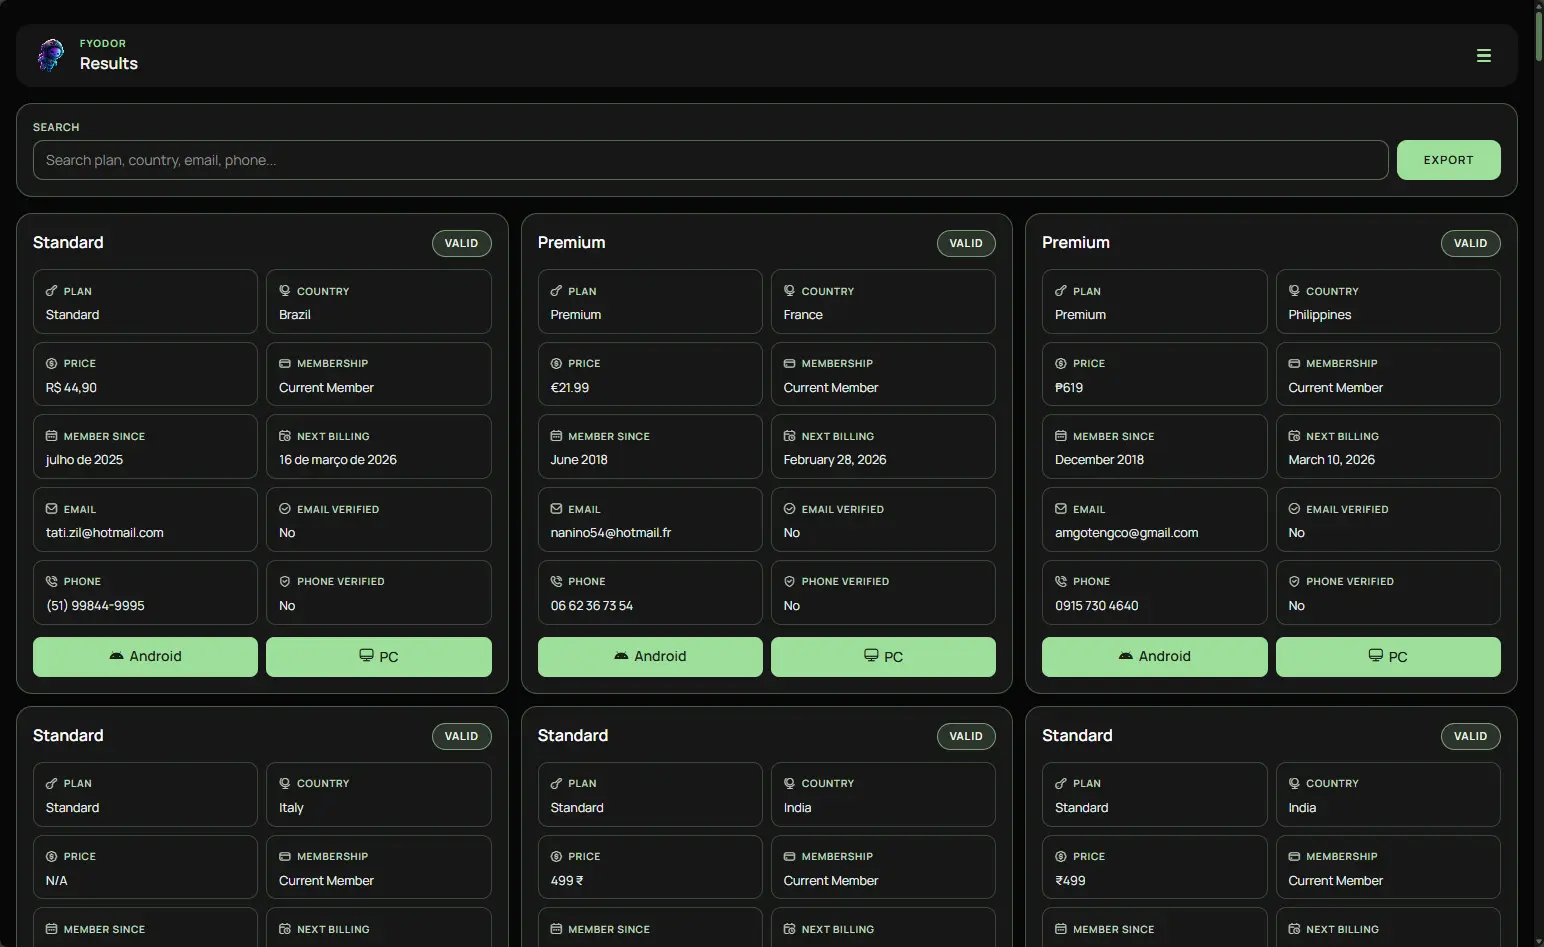
Task: Select email tati.zil@hotmail.com
Action: coord(105,533)
